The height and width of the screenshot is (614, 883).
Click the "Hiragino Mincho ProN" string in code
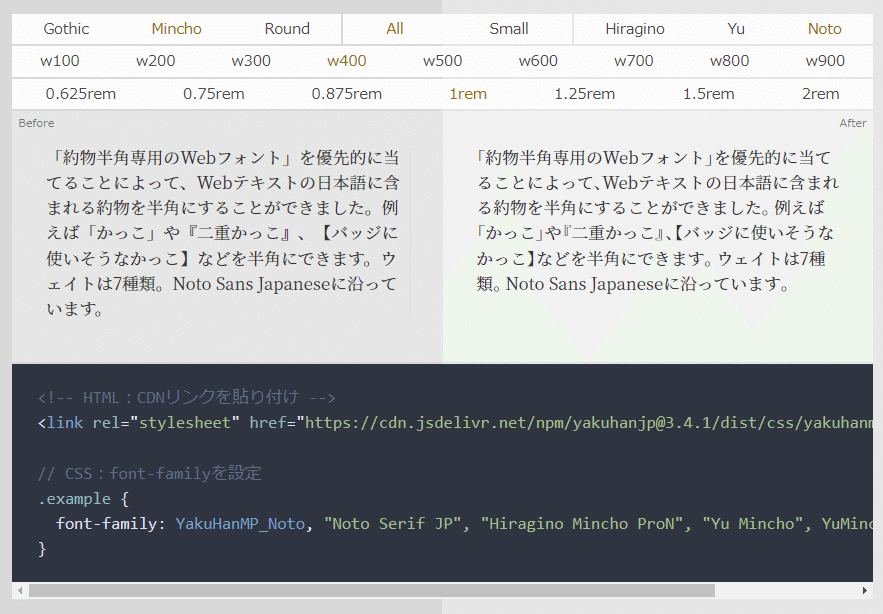582,524
